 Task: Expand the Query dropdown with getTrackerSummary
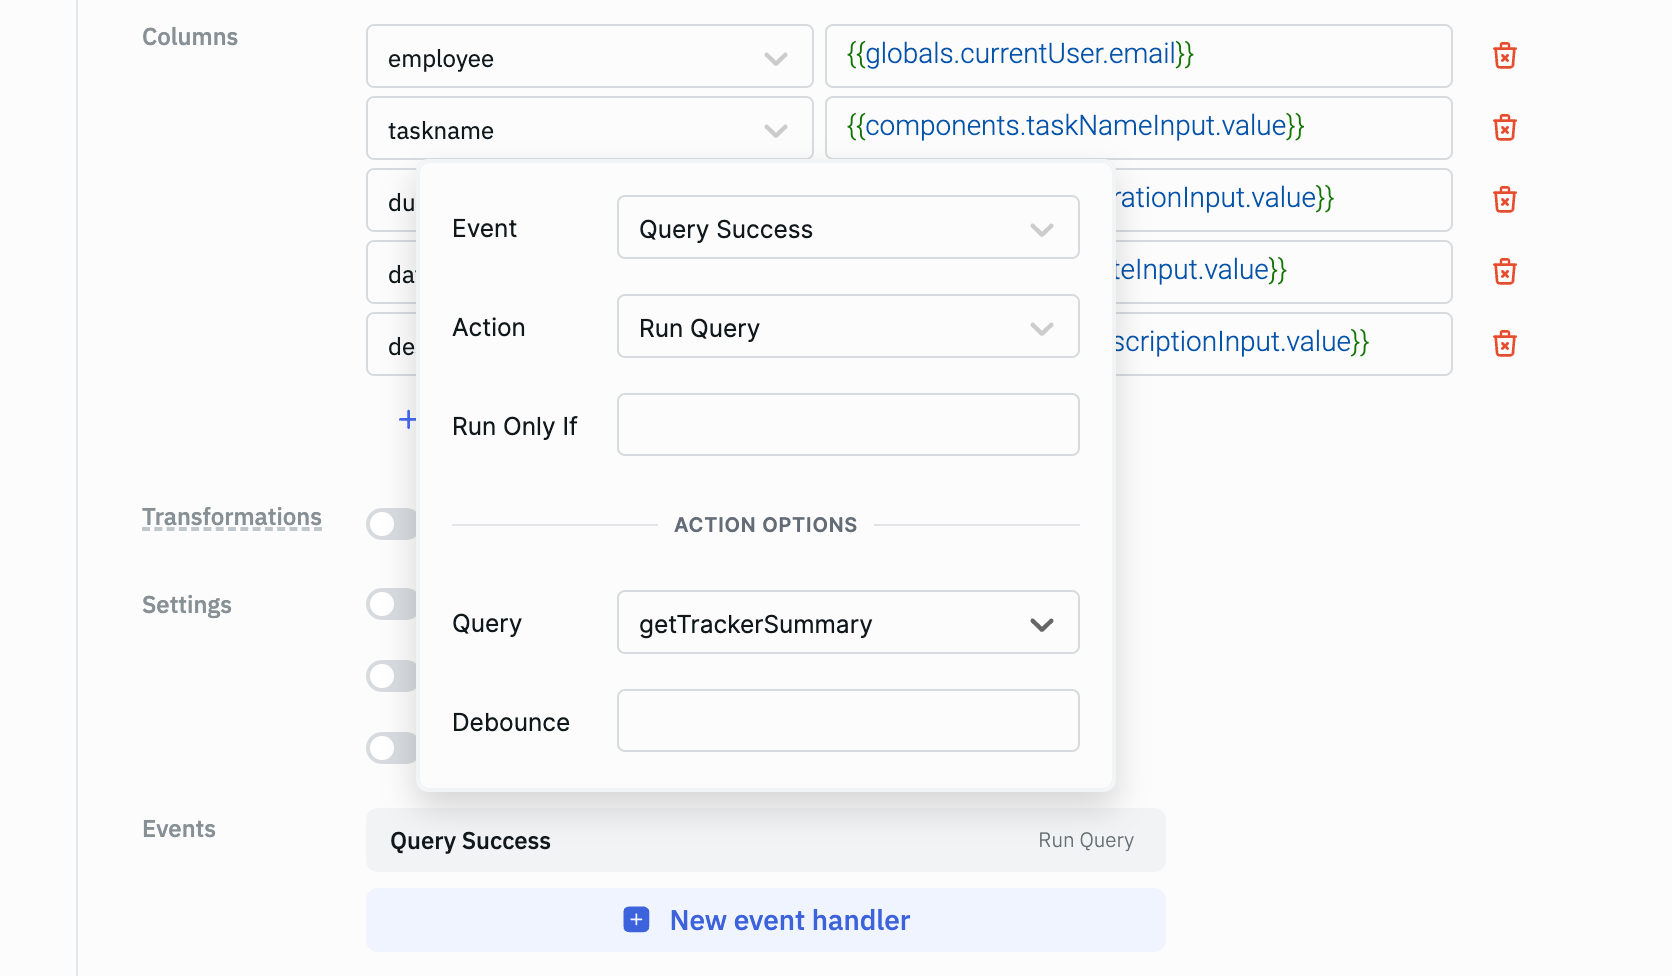(x=847, y=623)
